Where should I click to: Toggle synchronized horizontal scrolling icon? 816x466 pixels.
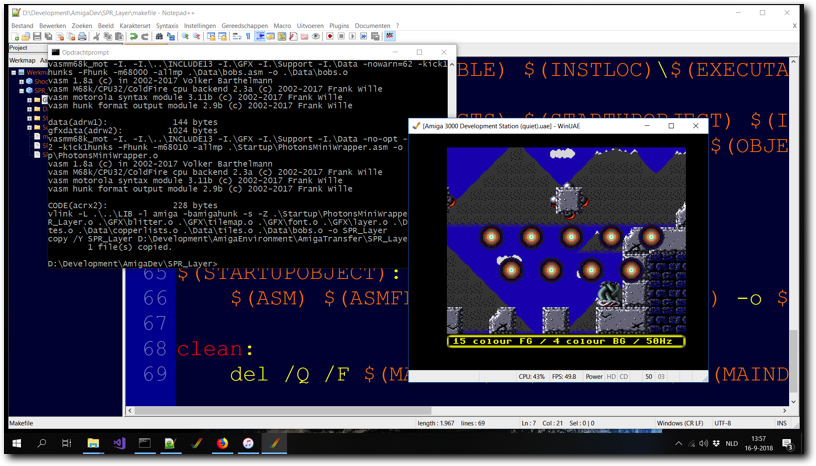tap(222, 36)
